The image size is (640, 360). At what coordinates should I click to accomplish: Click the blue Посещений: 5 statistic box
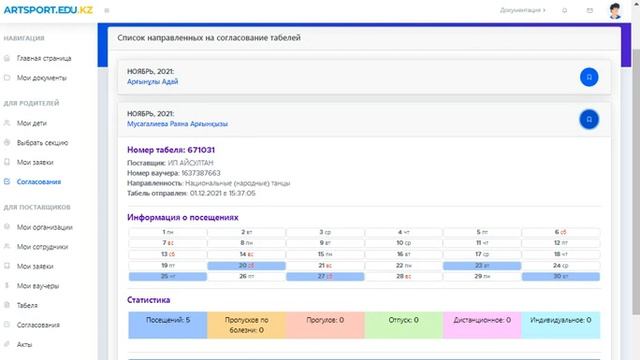tap(168, 325)
